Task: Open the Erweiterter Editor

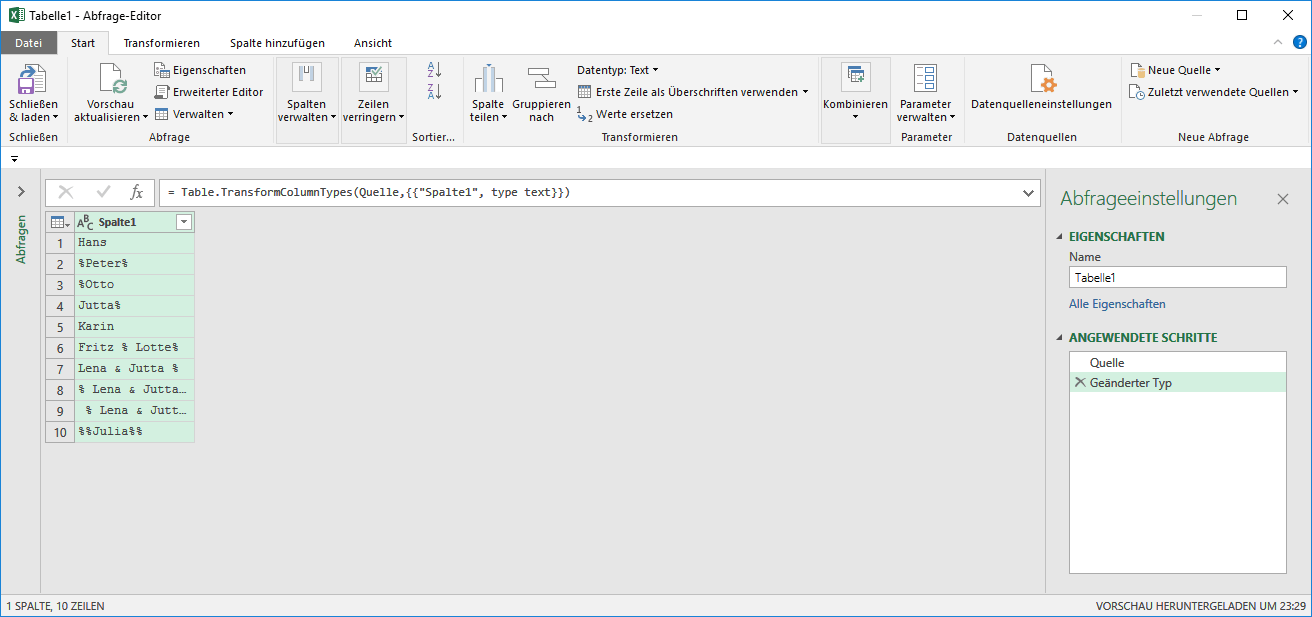Action: [208, 92]
